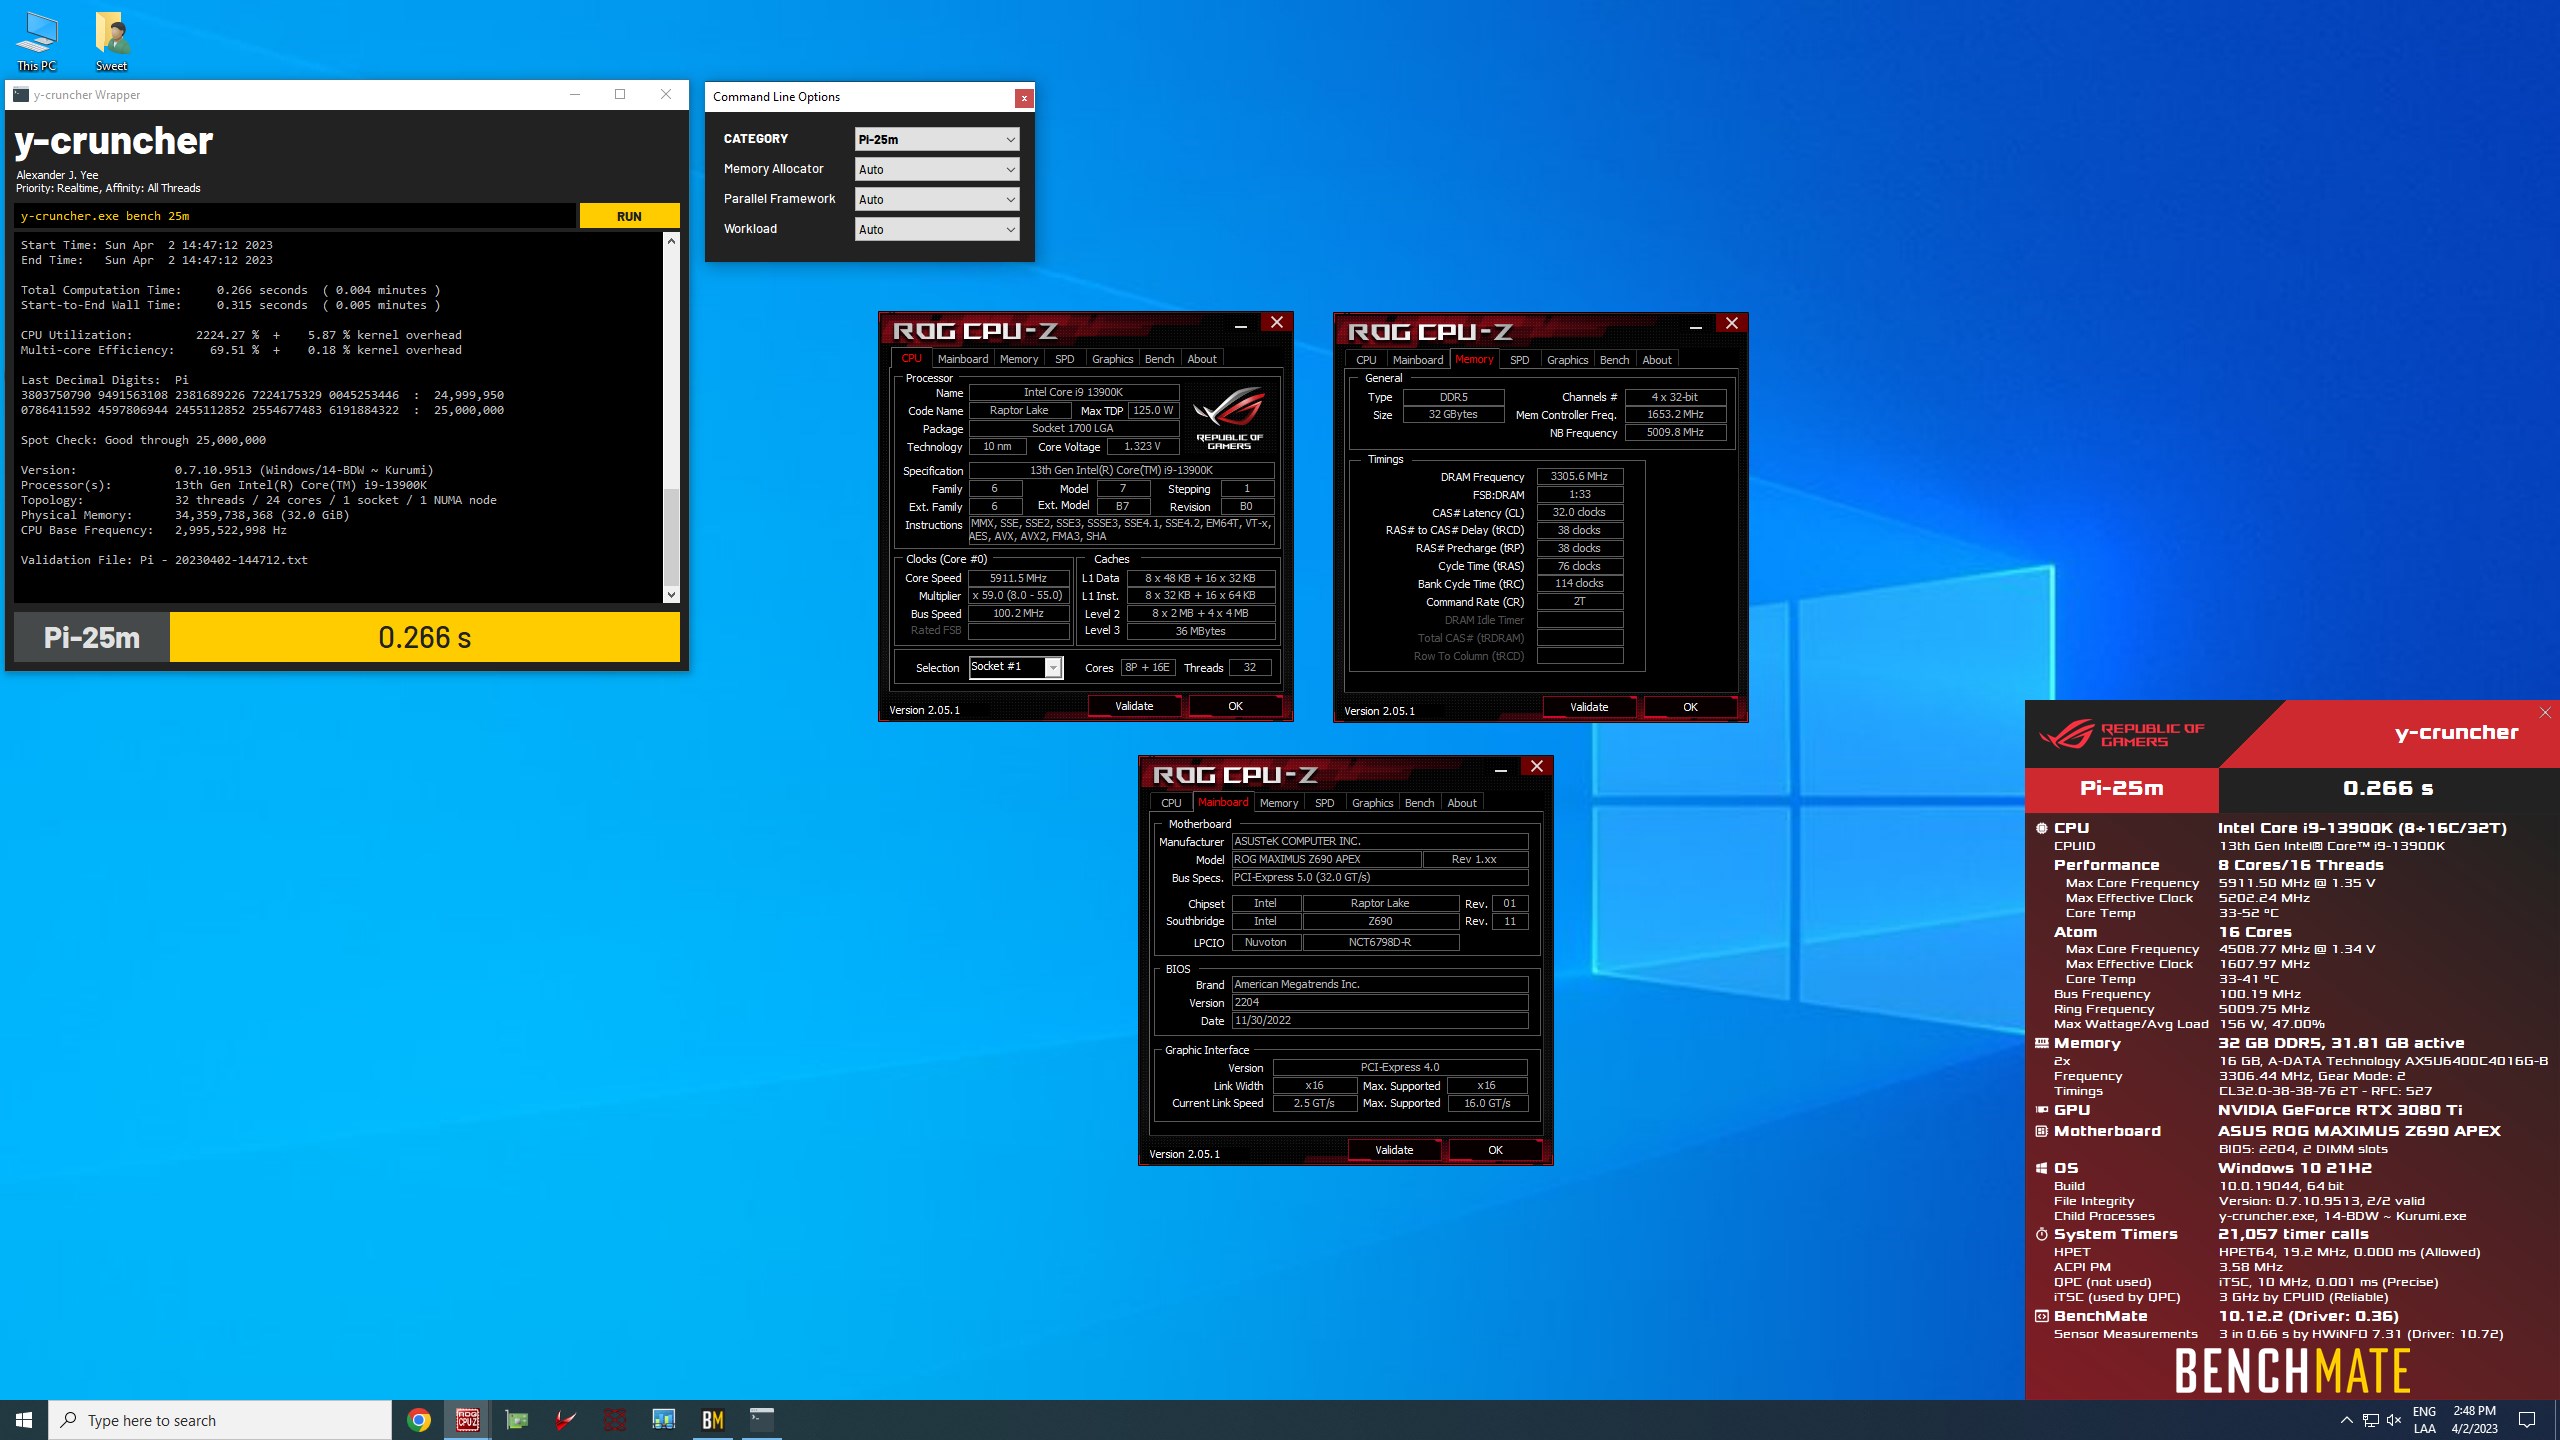2560x1440 pixels.
Task: Open the Memory Allocator dropdown
Action: point(937,169)
